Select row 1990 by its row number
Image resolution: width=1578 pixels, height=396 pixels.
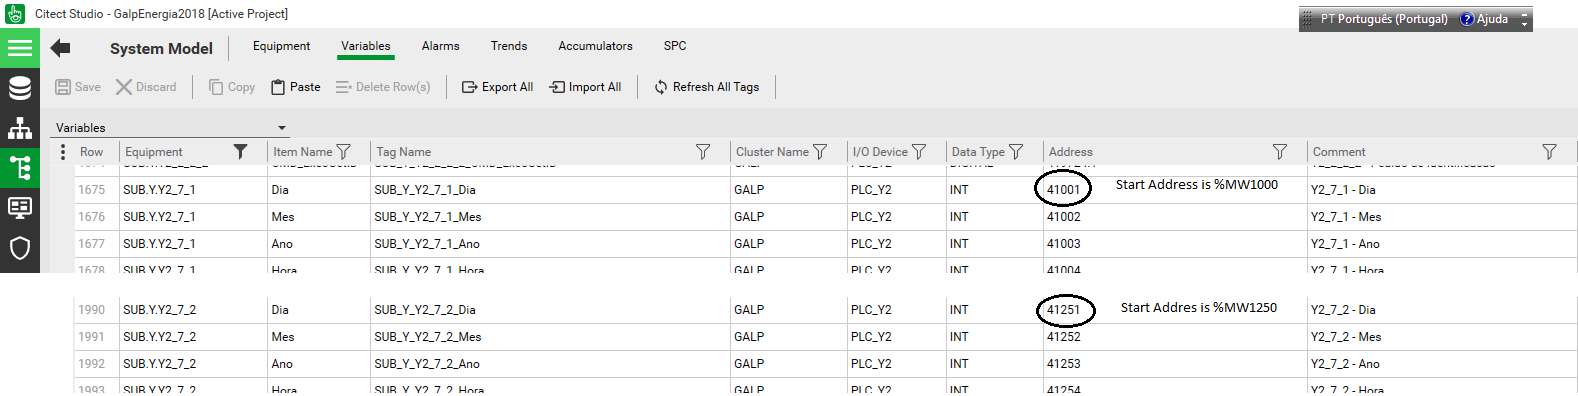pyautogui.click(x=91, y=310)
